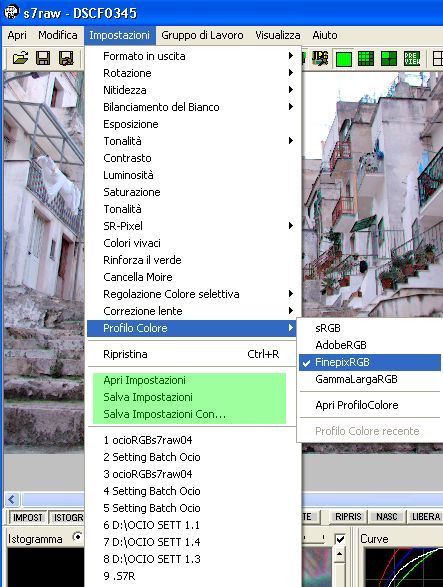Open recent setting 4 Setting Batch Ocio
Viewport: 443px width, 587px height.
tap(193, 491)
